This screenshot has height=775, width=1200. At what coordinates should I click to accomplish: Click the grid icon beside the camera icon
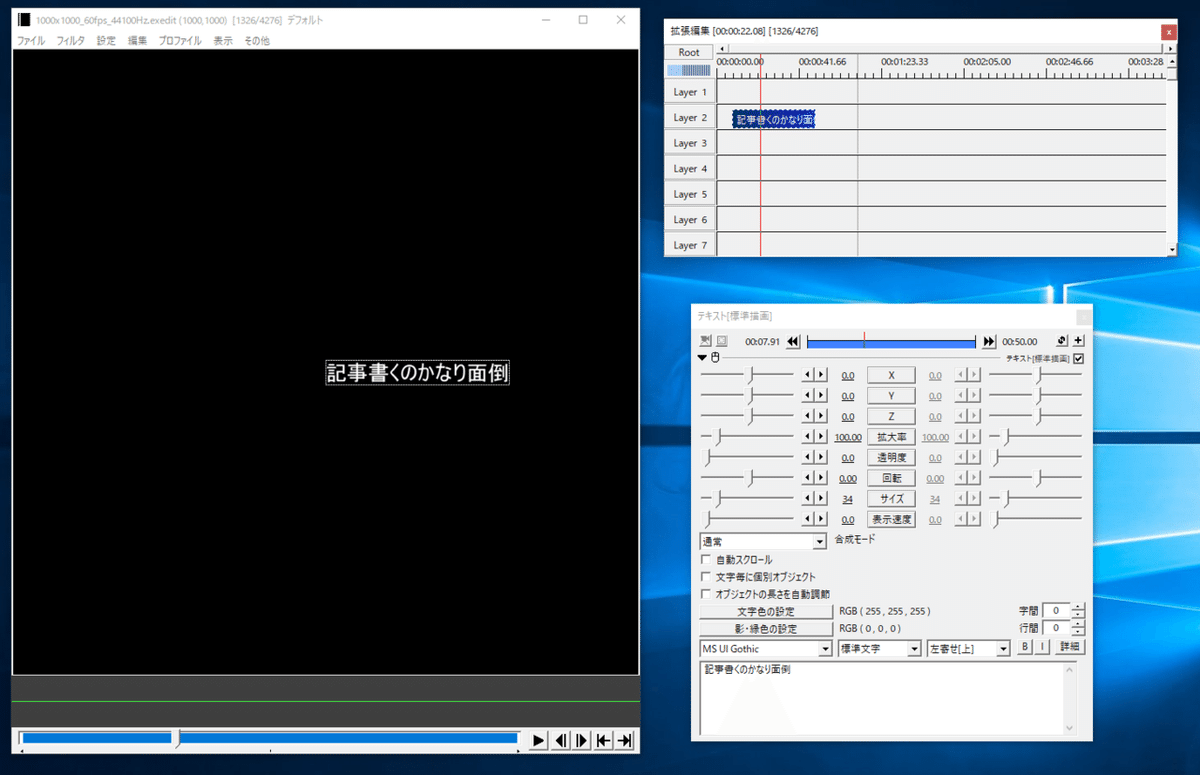[721, 341]
